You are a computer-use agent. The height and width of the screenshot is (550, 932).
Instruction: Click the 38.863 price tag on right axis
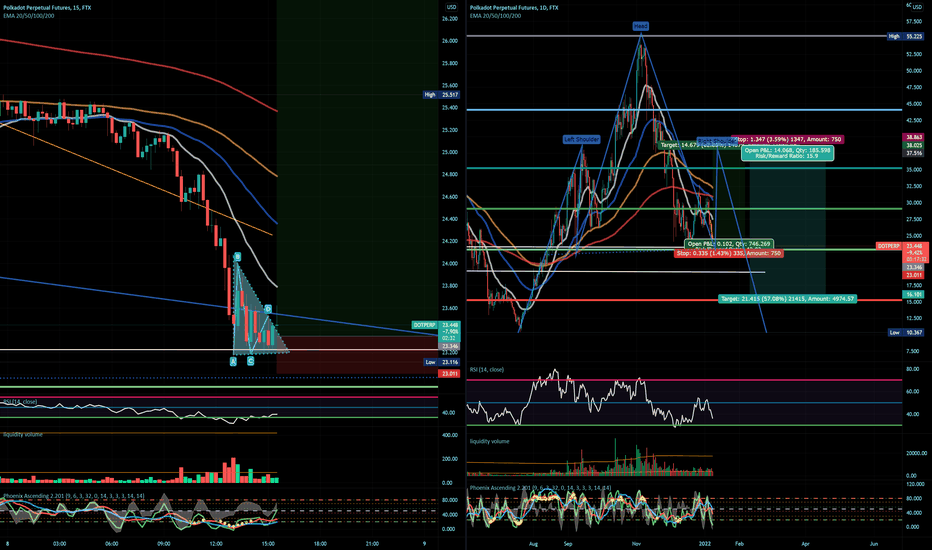point(914,137)
